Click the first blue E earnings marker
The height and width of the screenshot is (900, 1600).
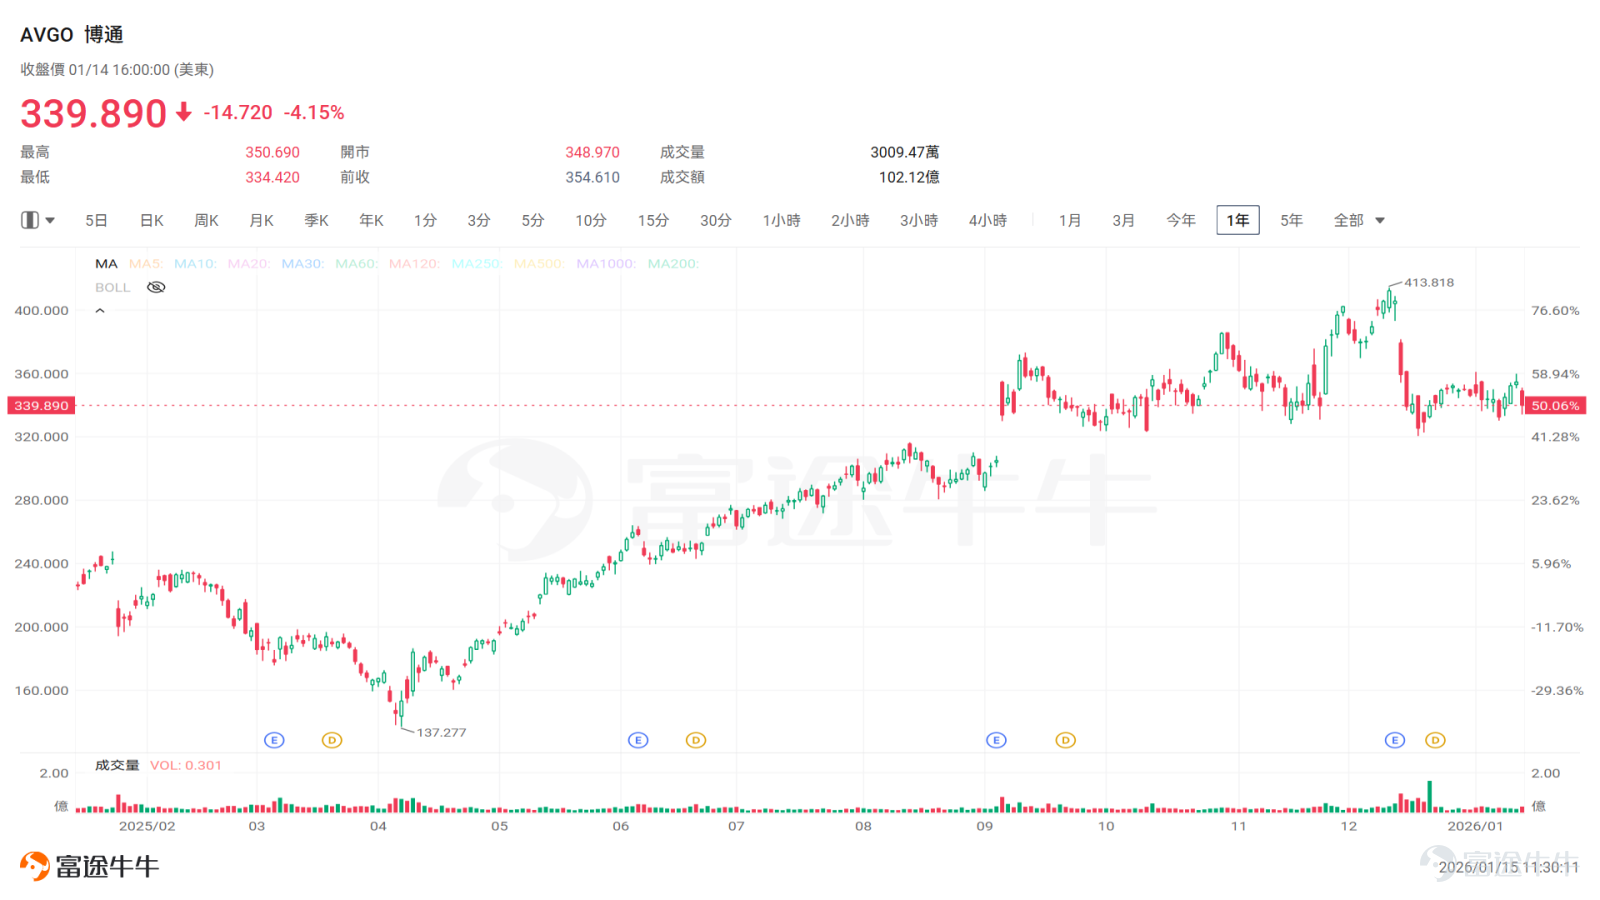coord(274,740)
